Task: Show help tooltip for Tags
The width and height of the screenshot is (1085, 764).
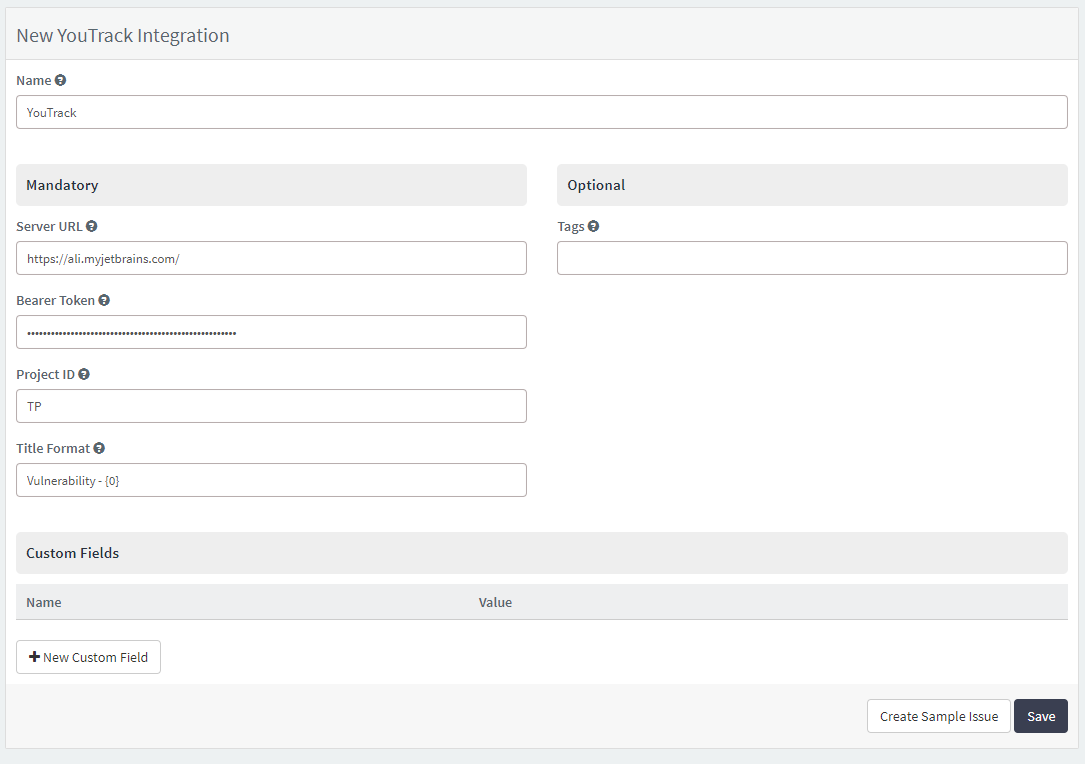Action: (x=593, y=226)
